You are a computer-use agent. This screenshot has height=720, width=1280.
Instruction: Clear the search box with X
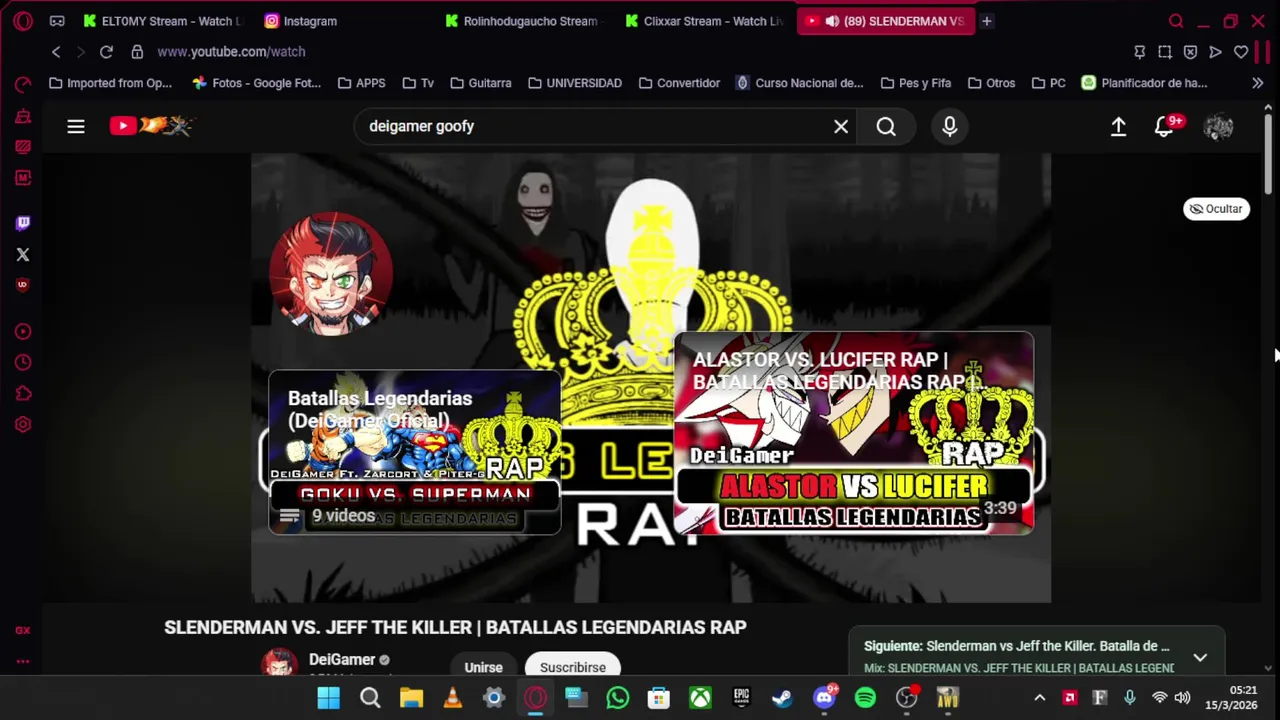pos(841,127)
